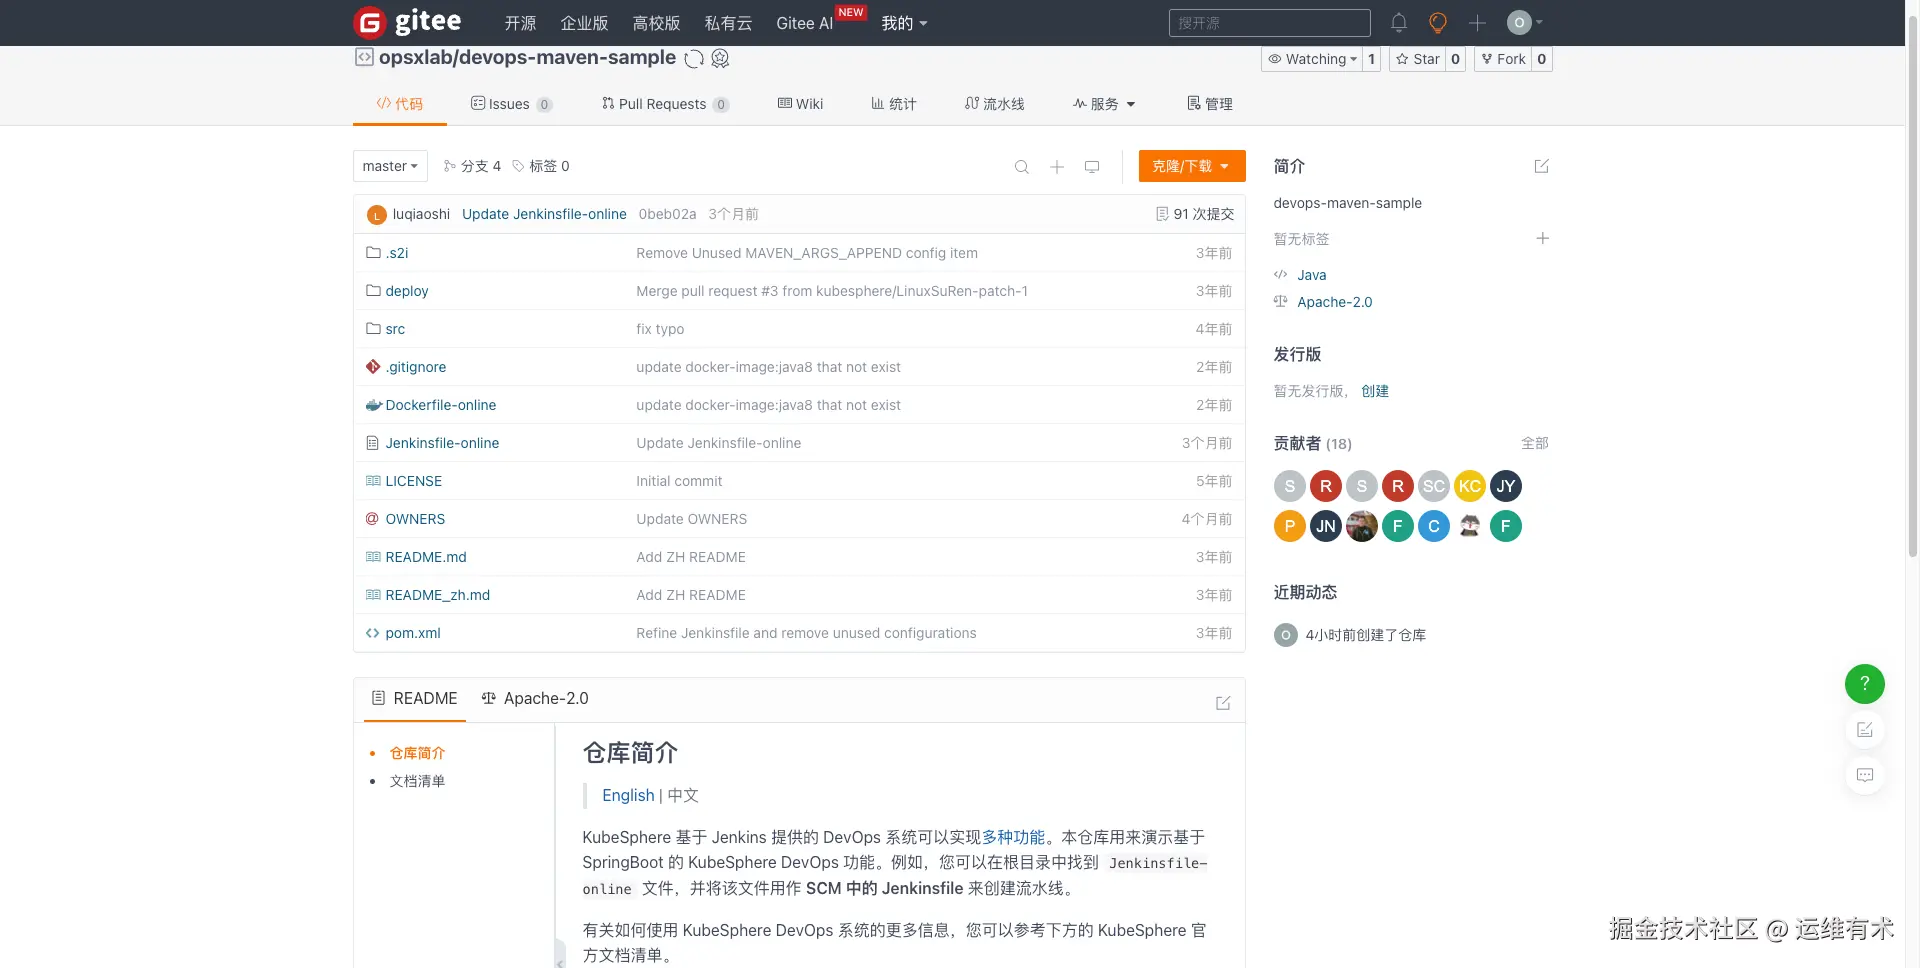The image size is (1920, 968).
Task: Open the Watching dropdown
Action: click(1312, 59)
